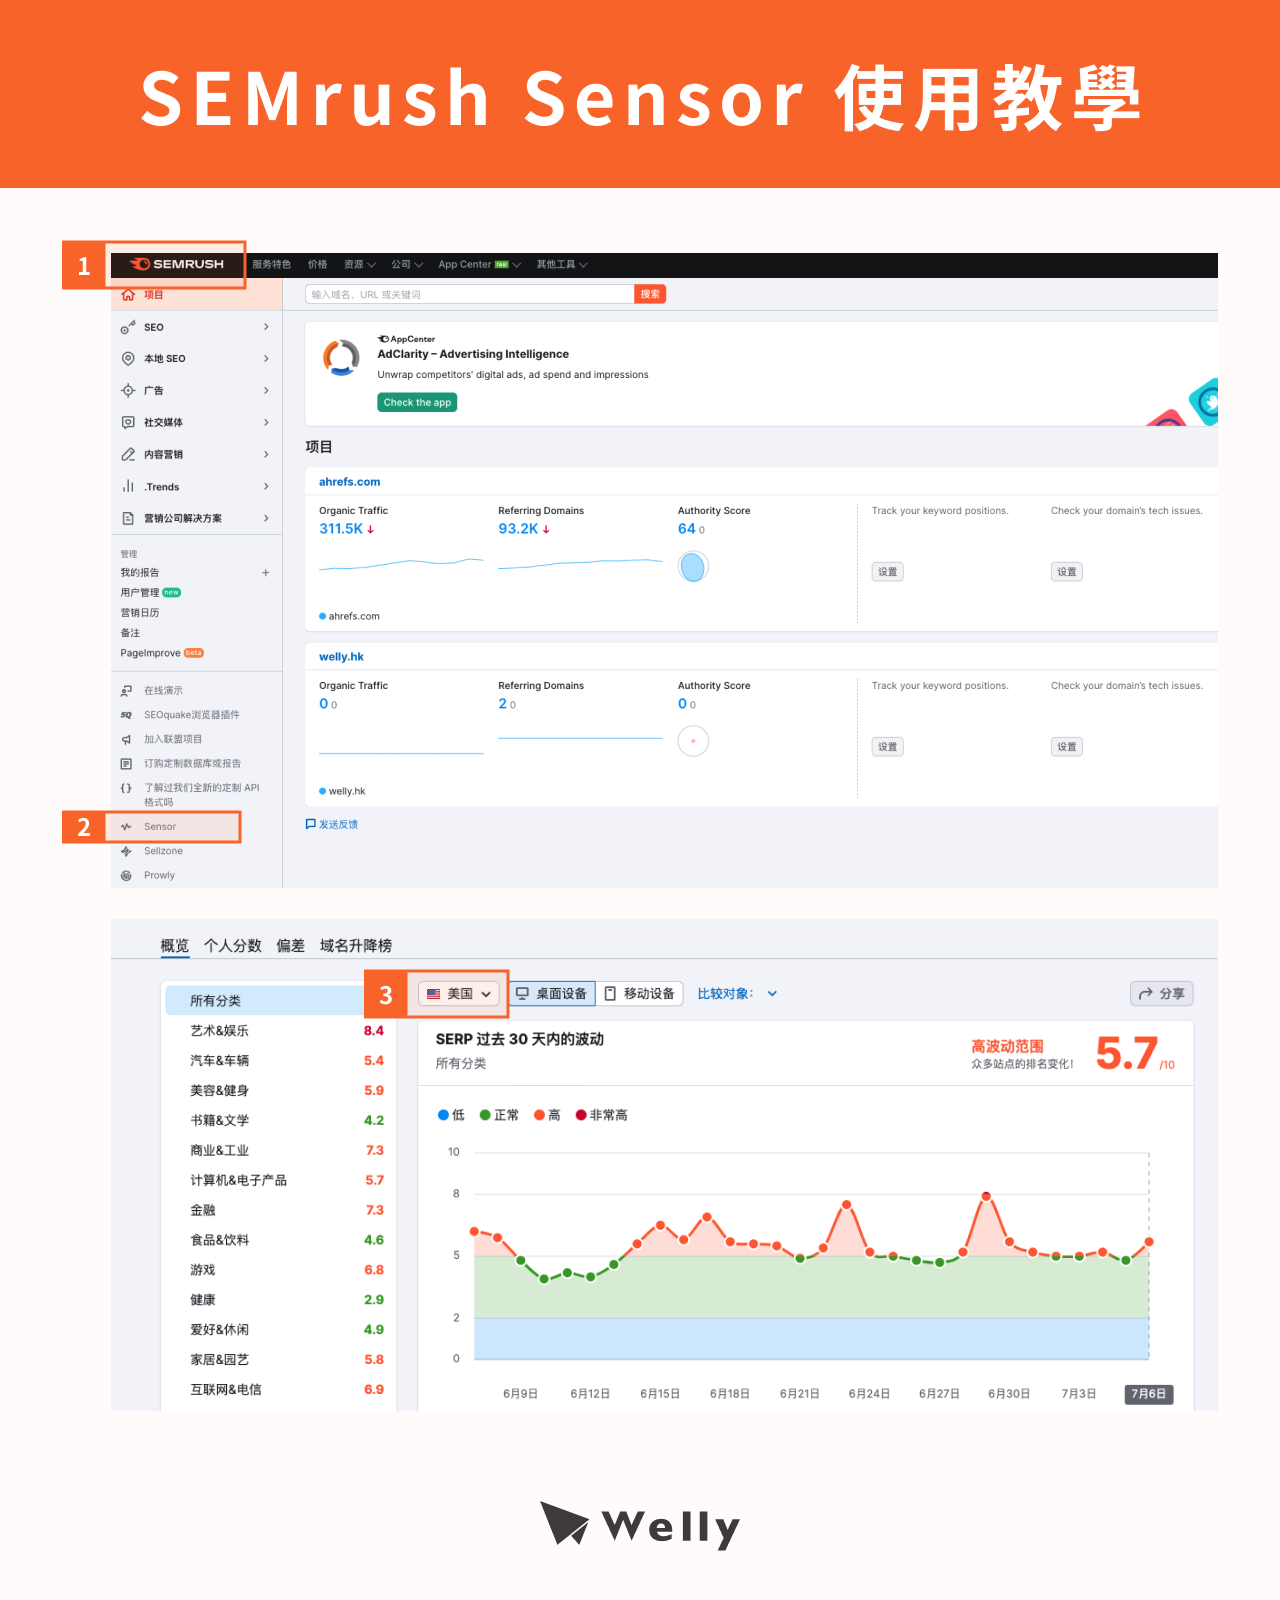This screenshot has width=1280, height=1600.
Task: Click the 订购定制数据库或报告 icon
Action: [x=126, y=764]
